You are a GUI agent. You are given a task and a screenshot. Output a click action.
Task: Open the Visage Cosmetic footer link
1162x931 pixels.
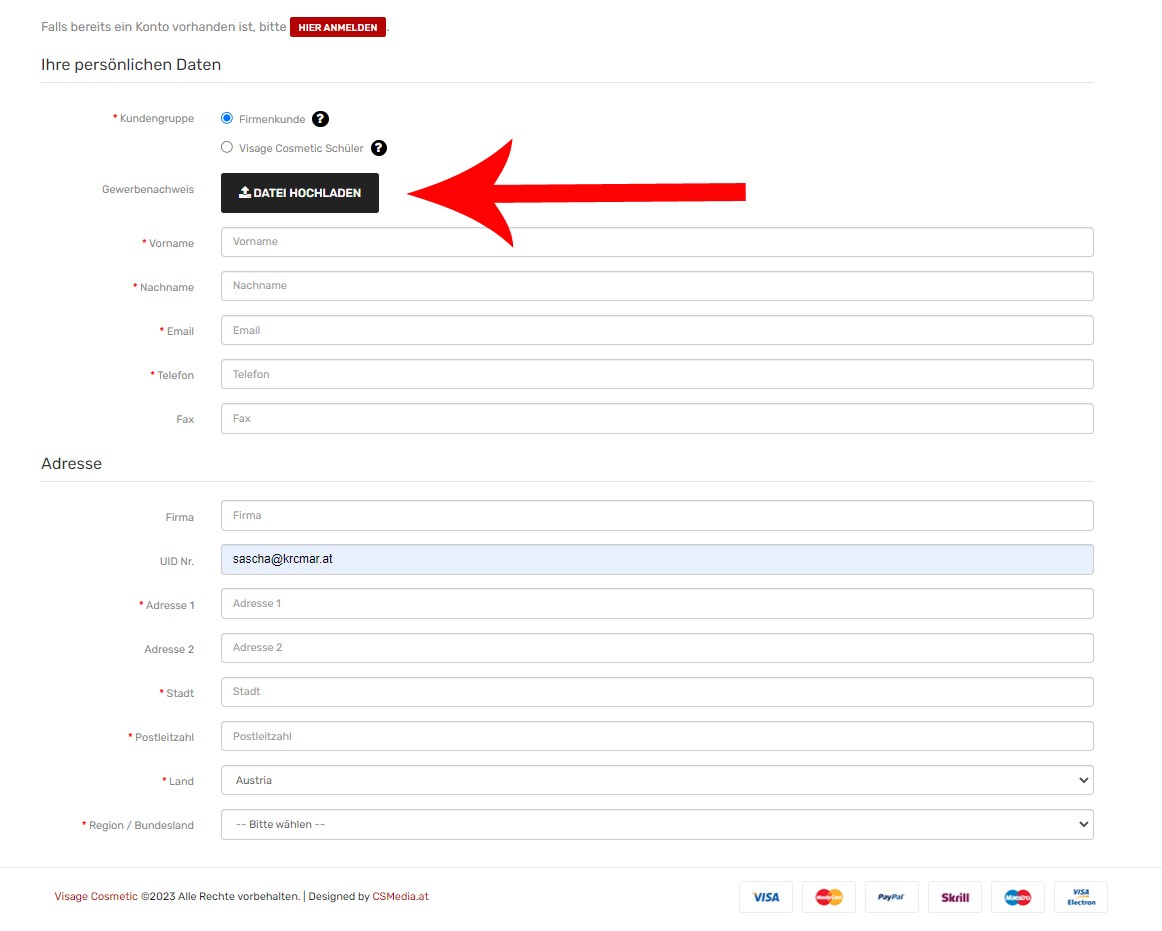click(96, 896)
